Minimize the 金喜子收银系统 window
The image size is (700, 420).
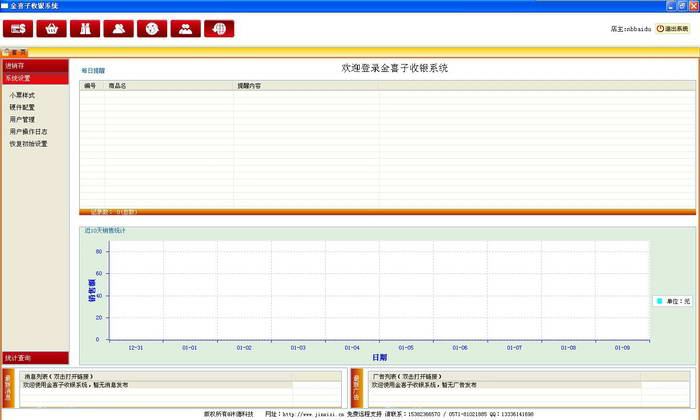[x=671, y=6]
